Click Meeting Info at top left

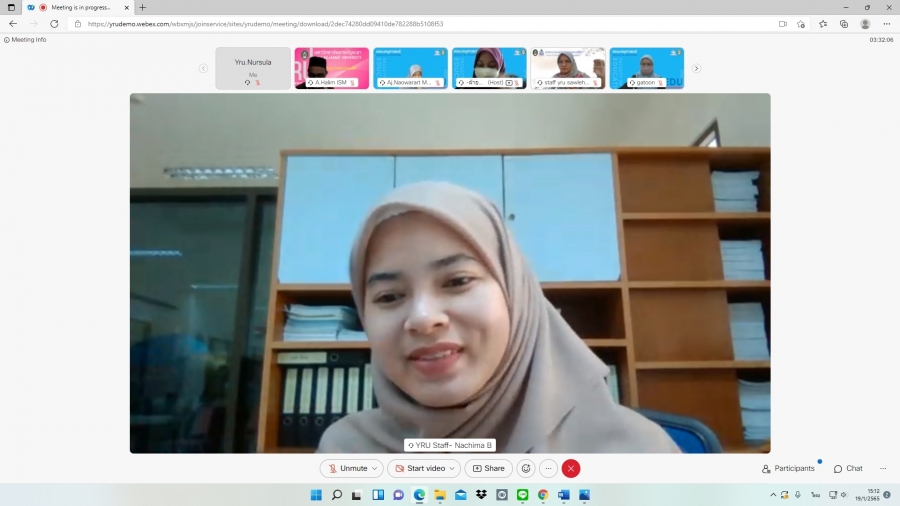pyautogui.click(x=26, y=40)
